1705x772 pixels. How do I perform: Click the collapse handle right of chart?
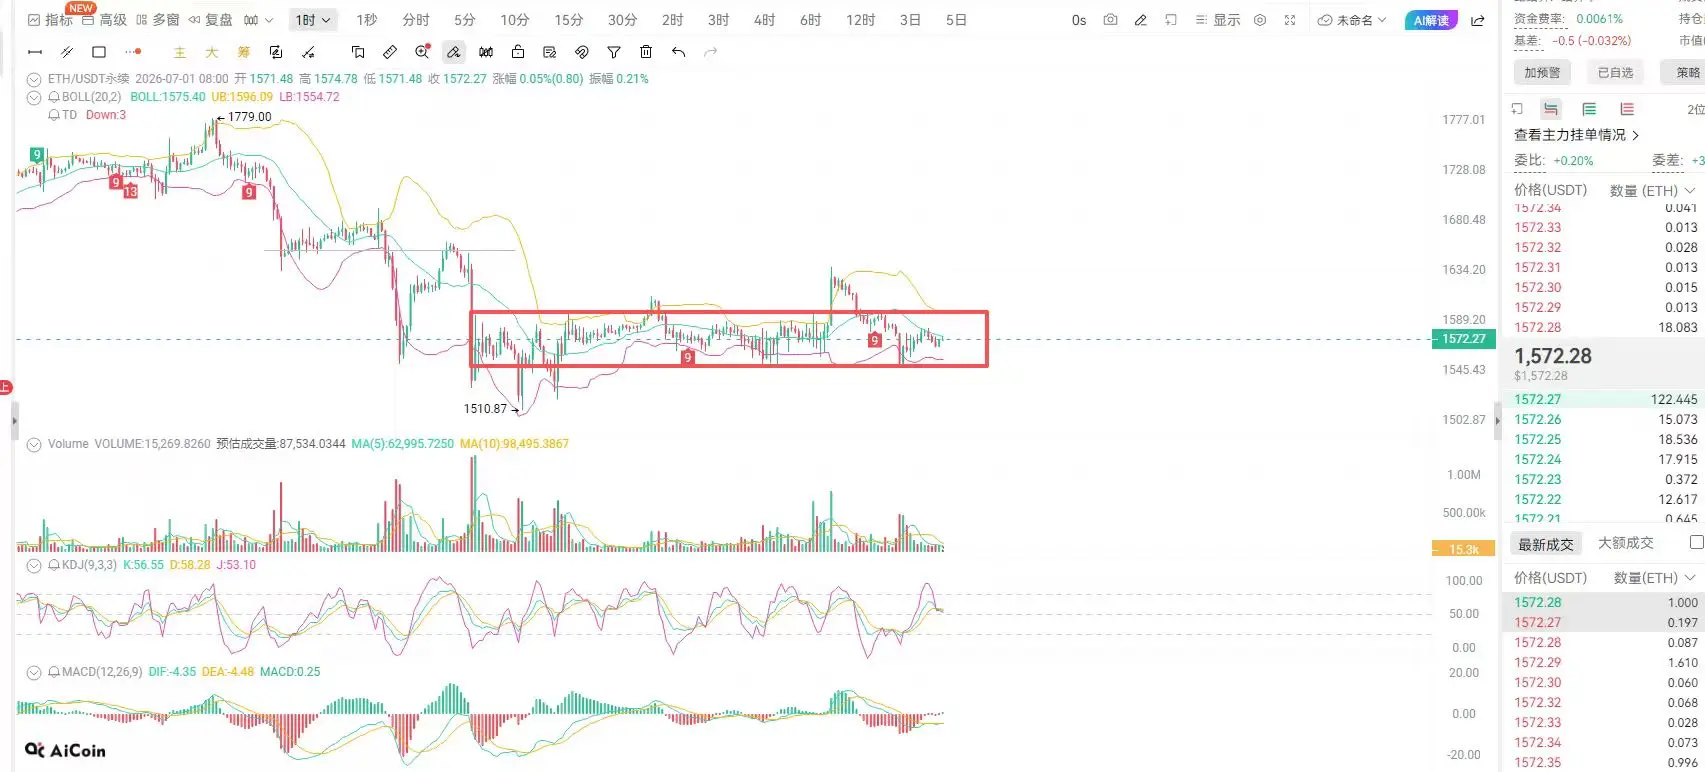pyautogui.click(x=1497, y=421)
